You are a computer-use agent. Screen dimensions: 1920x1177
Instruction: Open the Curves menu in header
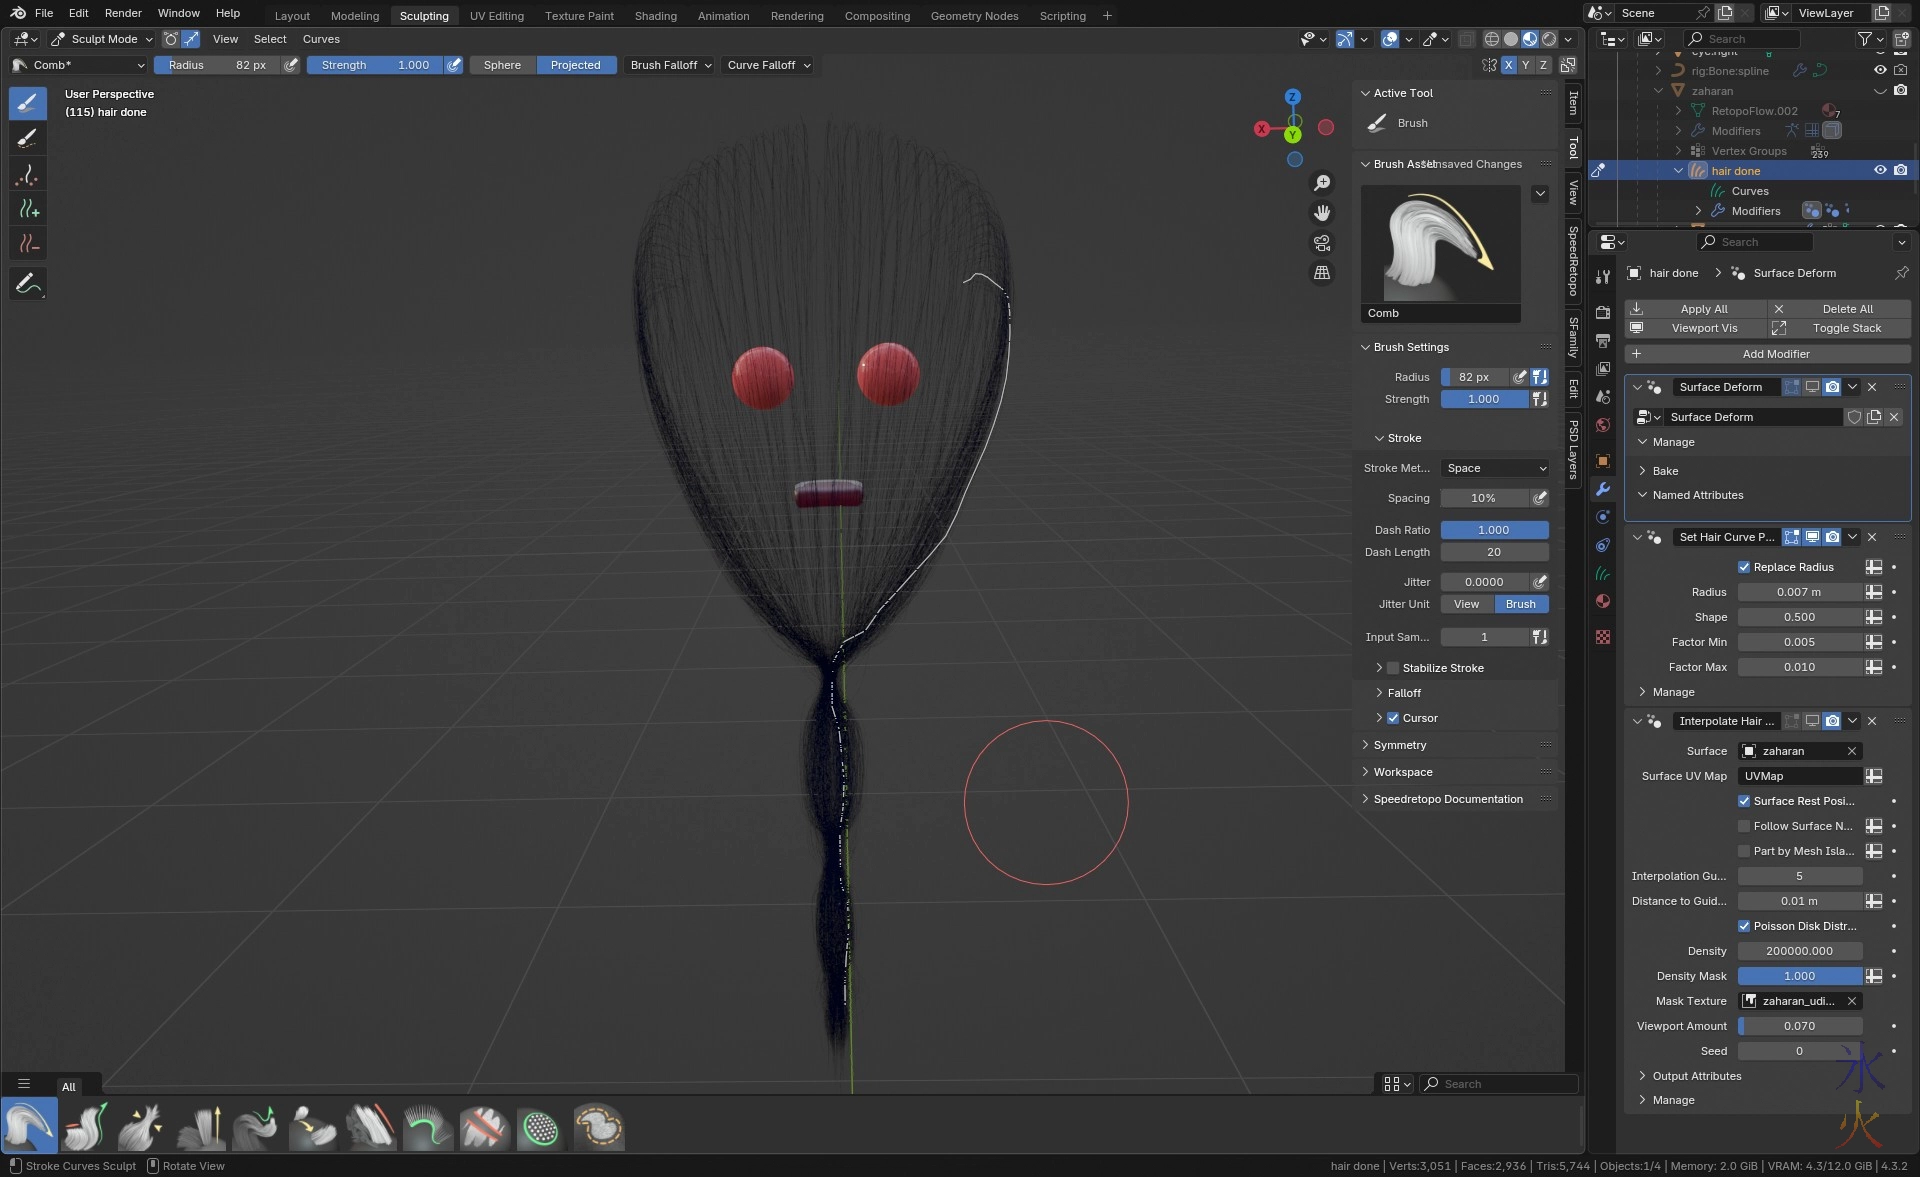[321, 39]
